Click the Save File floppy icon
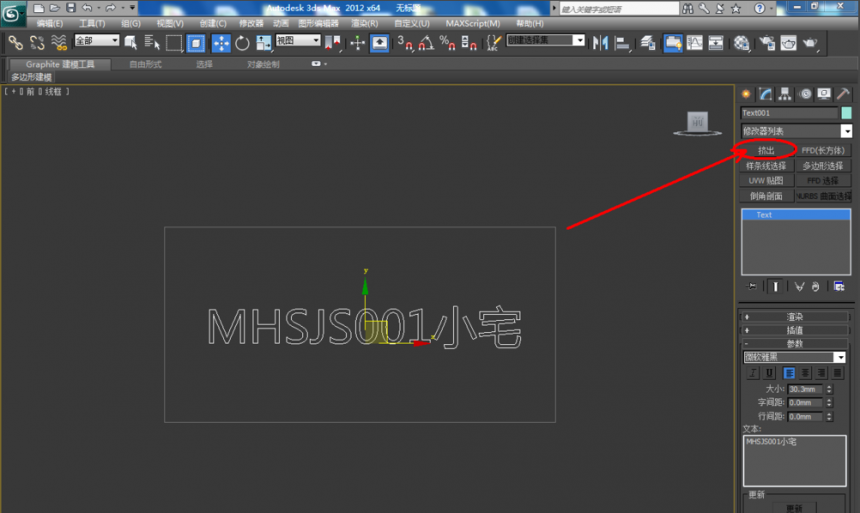 [71, 8]
